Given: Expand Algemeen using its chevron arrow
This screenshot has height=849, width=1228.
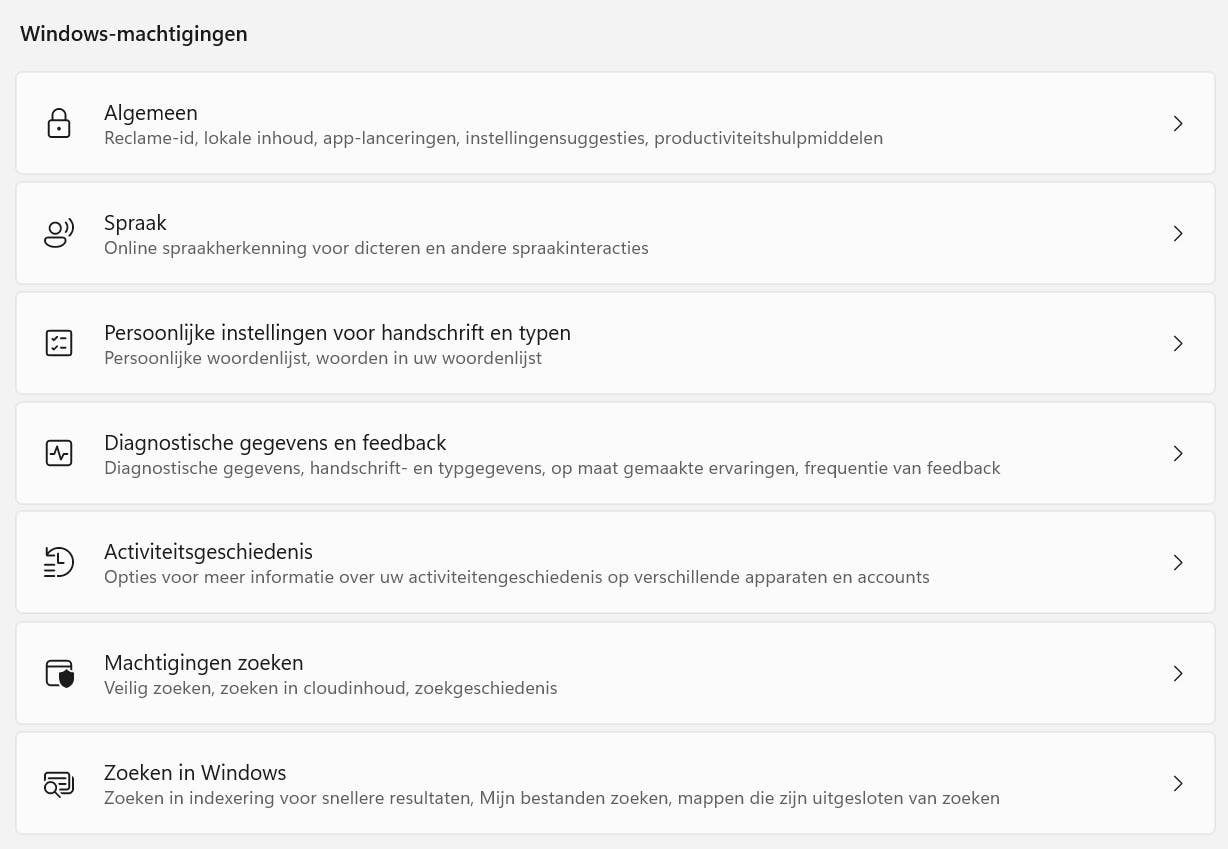Looking at the screenshot, I should pos(1178,124).
